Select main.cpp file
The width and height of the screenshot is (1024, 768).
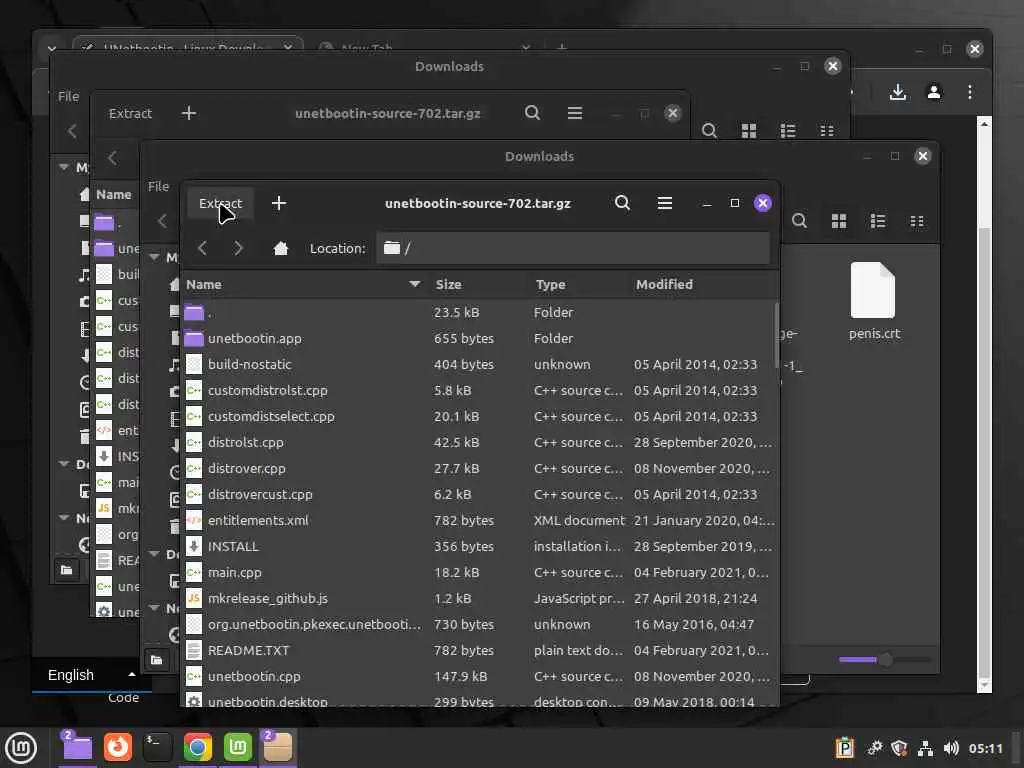click(479, 573)
